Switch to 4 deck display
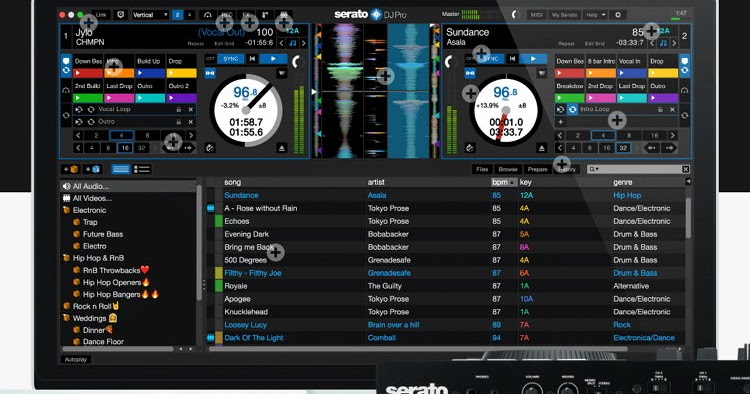The height and width of the screenshot is (394, 750). pos(189,15)
